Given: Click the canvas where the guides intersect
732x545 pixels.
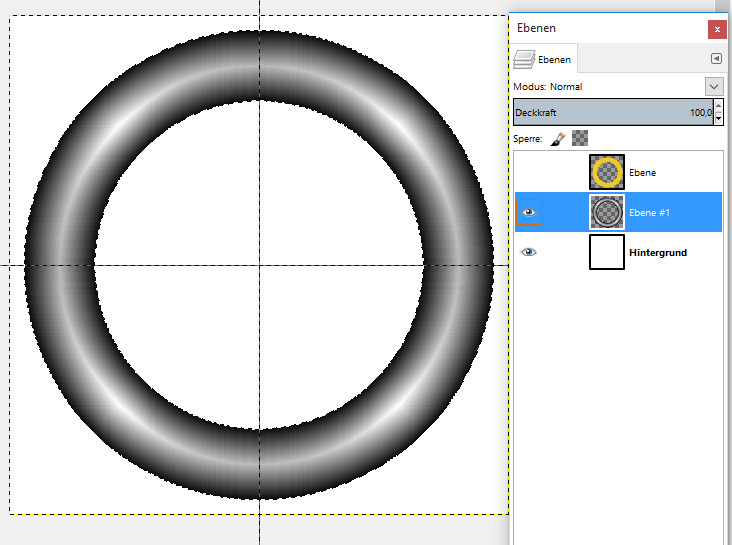Looking at the screenshot, I should pyautogui.click(x=260, y=265).
